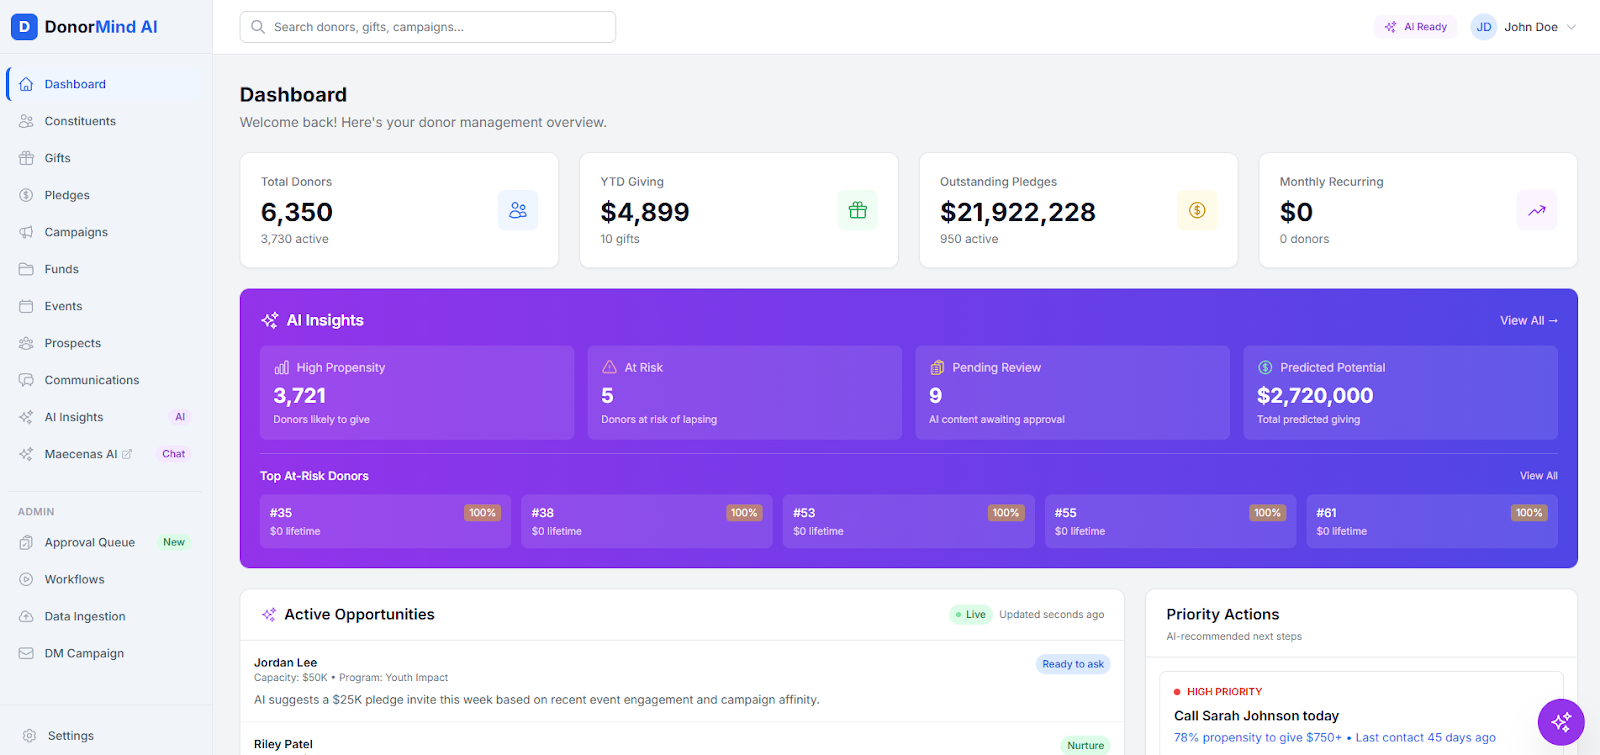Image resolution: width=1600 pixels, height=755 pixels.
Task: Click the AI Ready status button
Action: pos(1415,27)
